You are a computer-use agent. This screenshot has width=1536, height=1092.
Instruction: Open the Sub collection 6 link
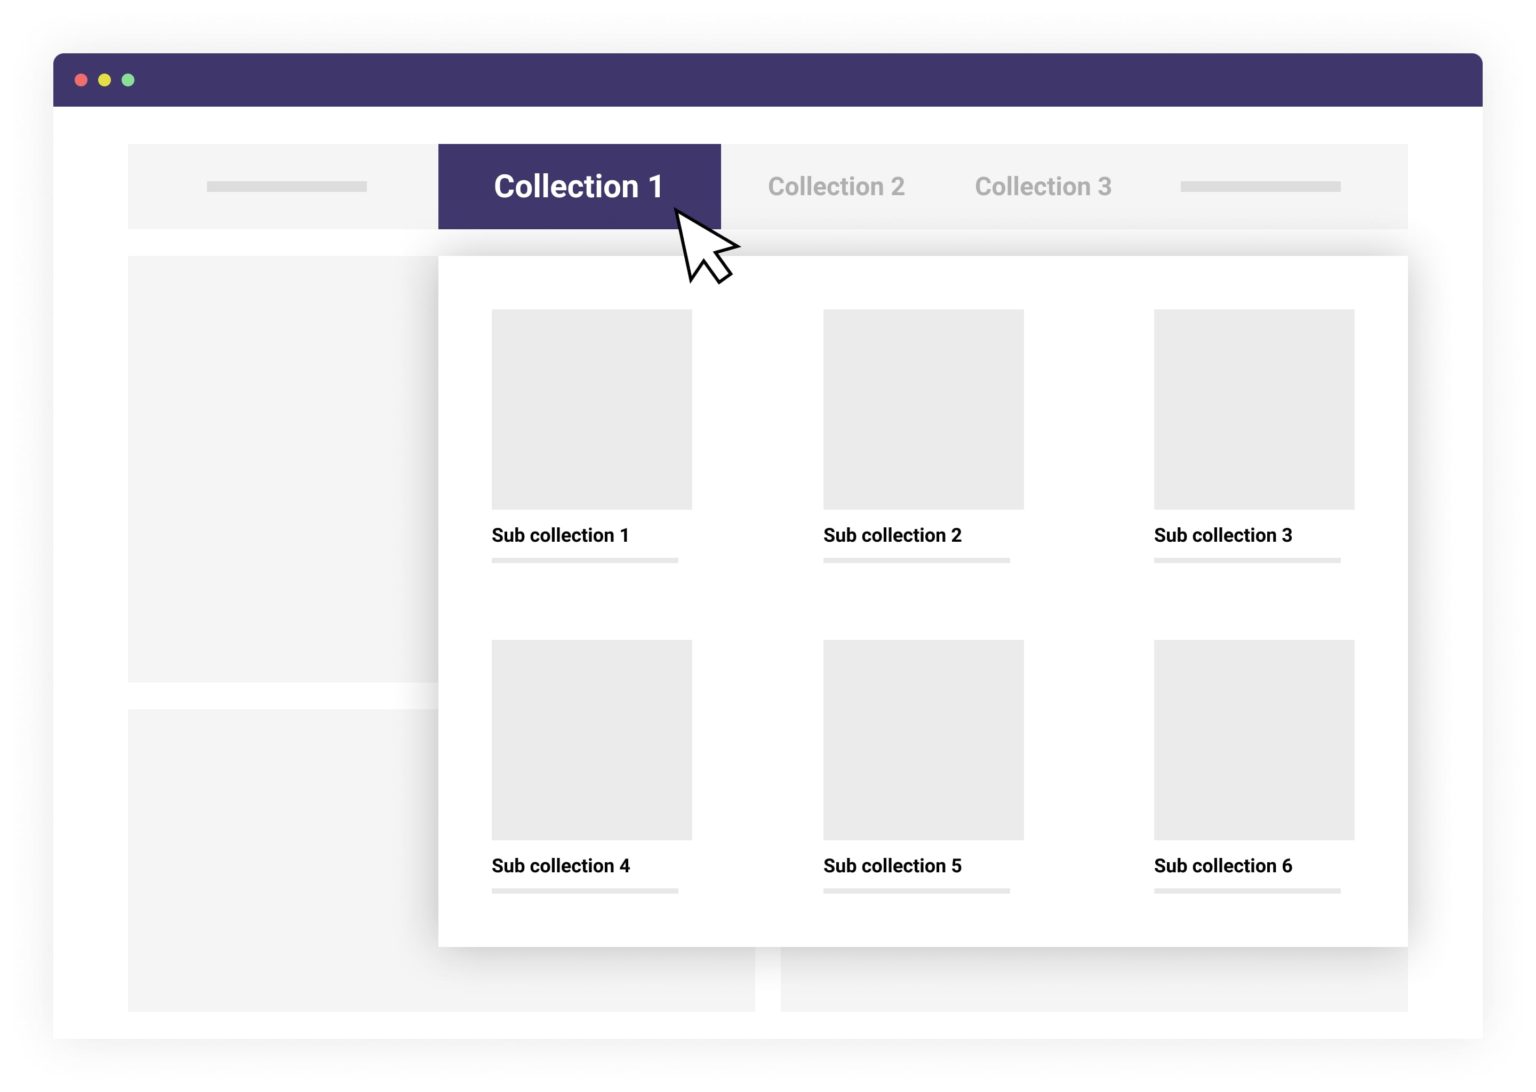pyautogui.click(x=1222, y=866)
